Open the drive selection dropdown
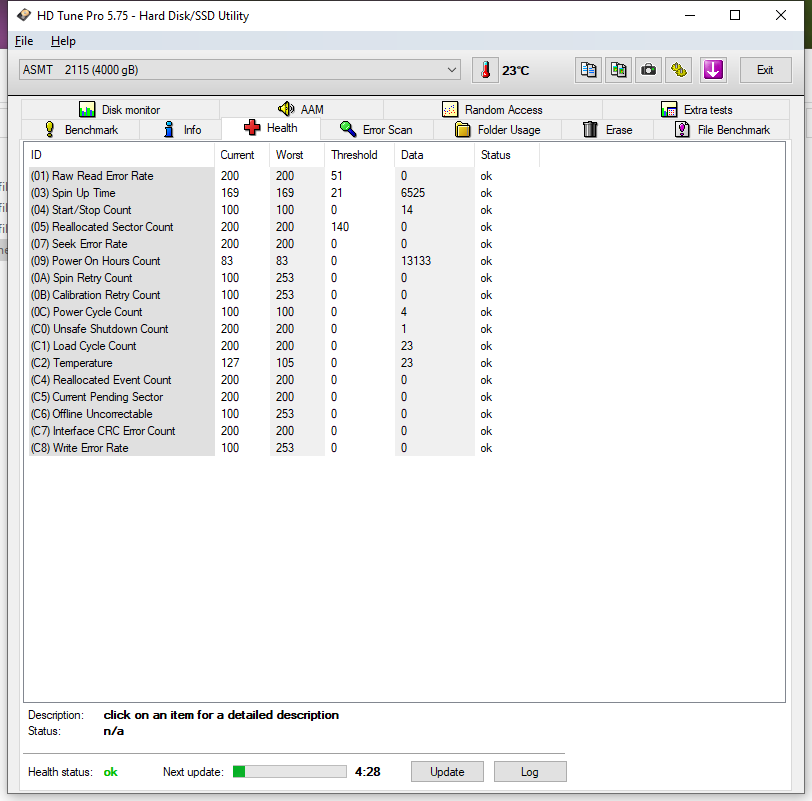The height and width of the screenshot is (801, 812). [x=240, y=70]
